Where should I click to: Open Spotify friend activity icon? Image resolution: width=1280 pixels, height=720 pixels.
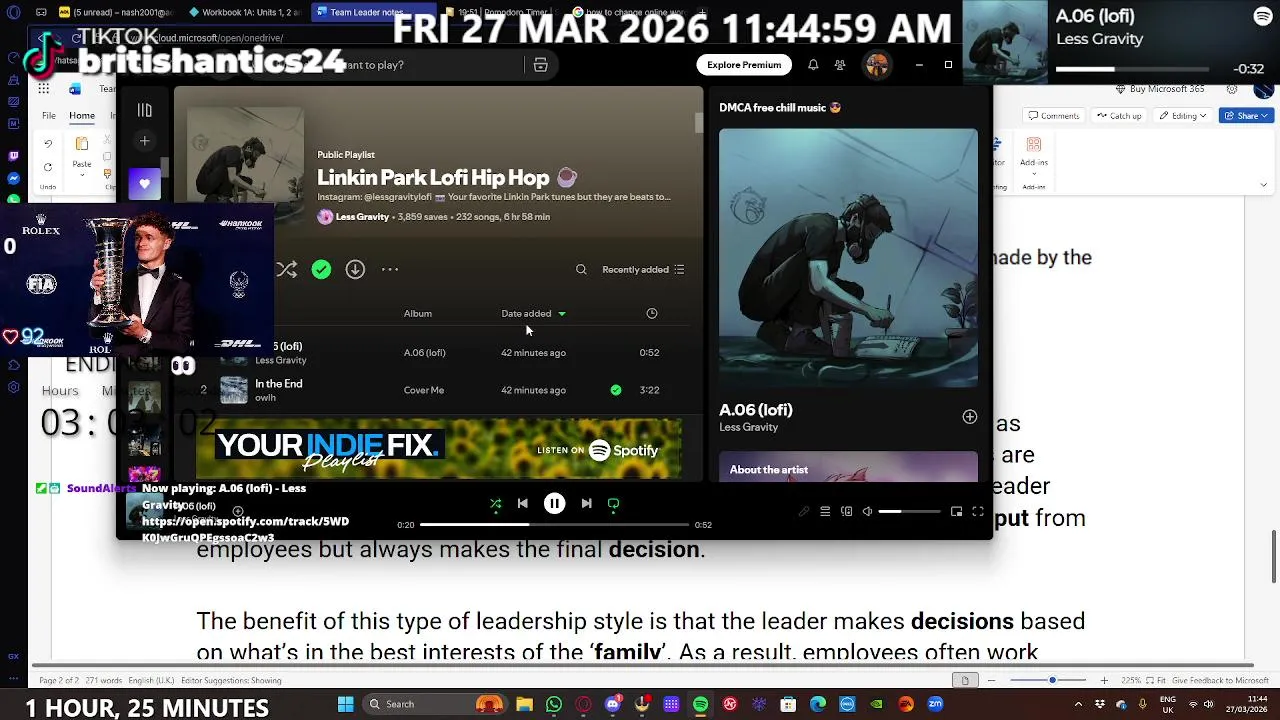840,65
